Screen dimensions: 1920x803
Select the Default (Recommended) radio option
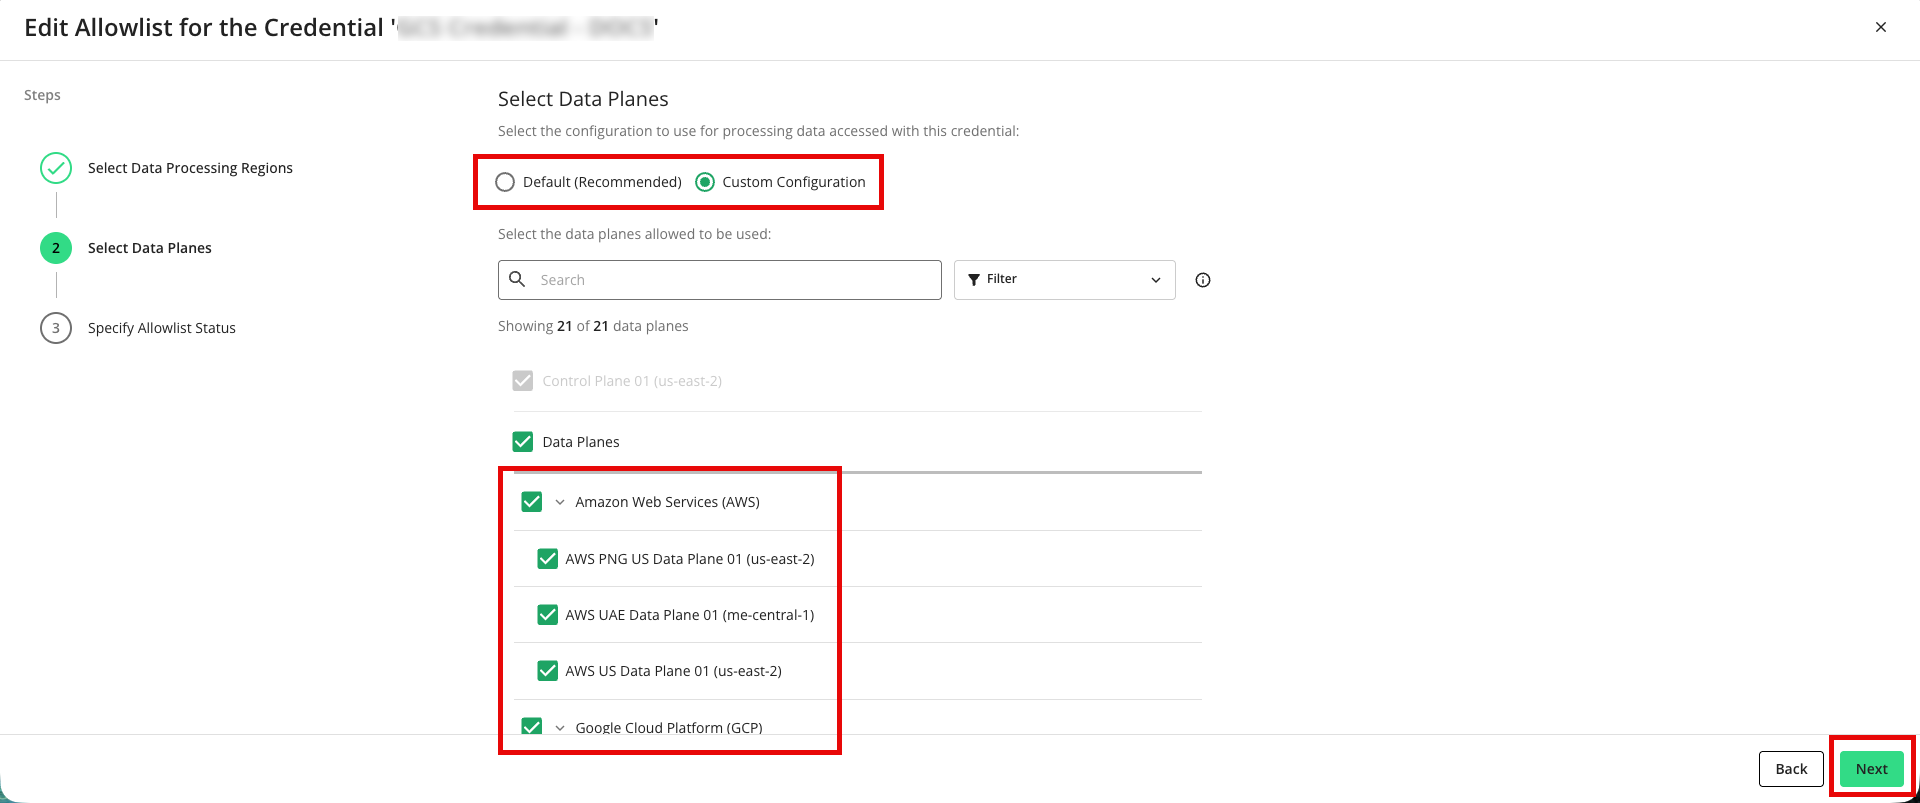click(505, 182)
